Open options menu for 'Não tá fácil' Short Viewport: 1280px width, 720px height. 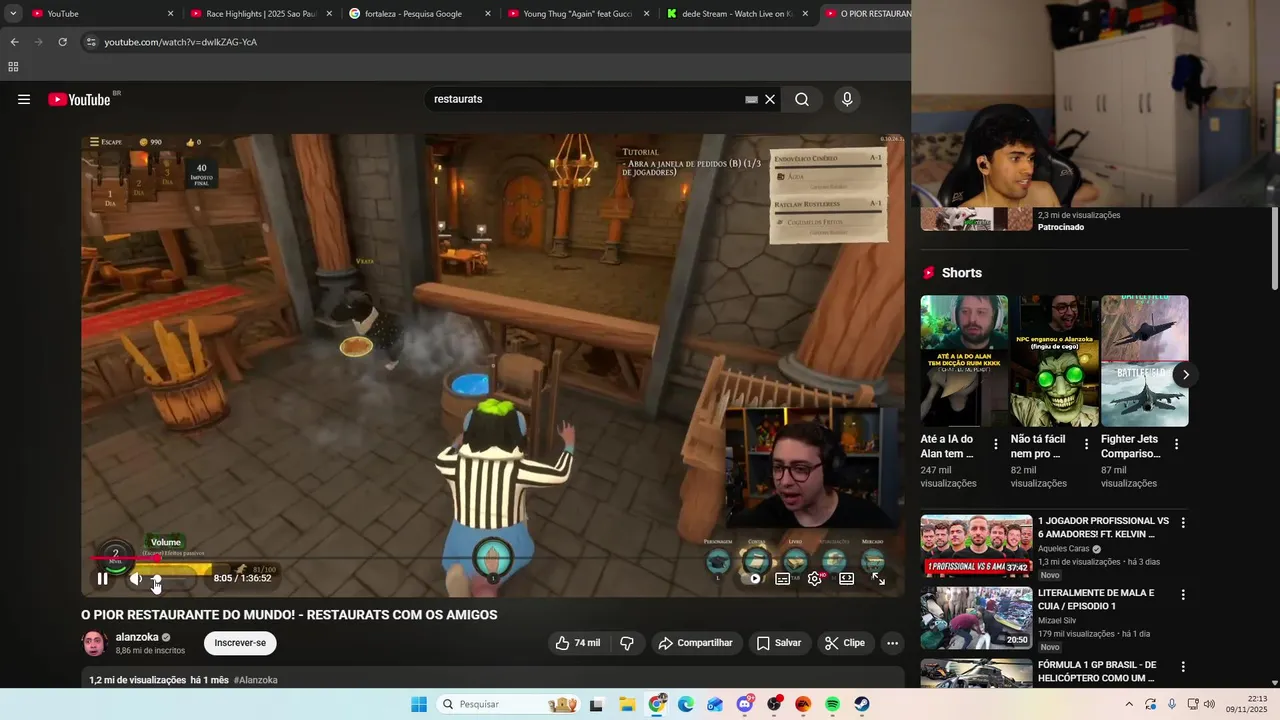tap(1086, 444)
